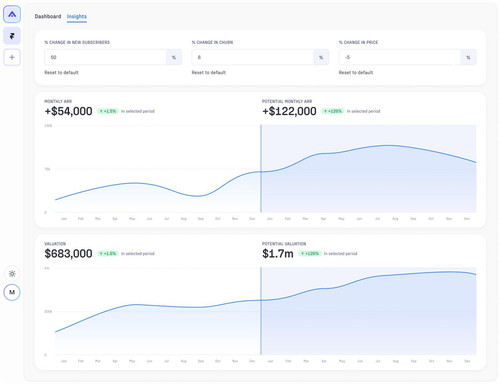The image size is (500, 384).
Task: Click the $683,000 valuation figure
Action: coord(68,254)
